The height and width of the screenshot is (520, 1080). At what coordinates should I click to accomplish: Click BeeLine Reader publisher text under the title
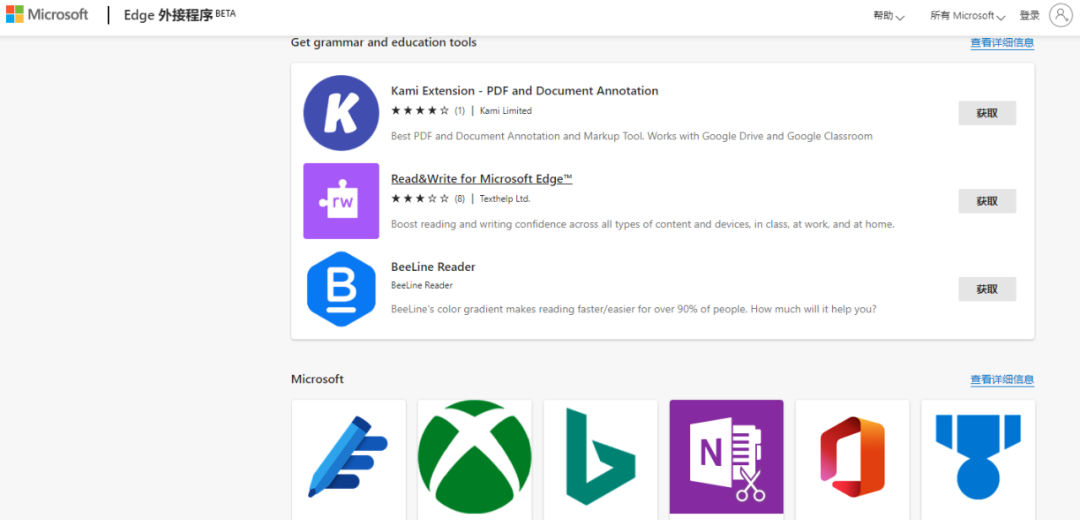[x=422, y=285]
